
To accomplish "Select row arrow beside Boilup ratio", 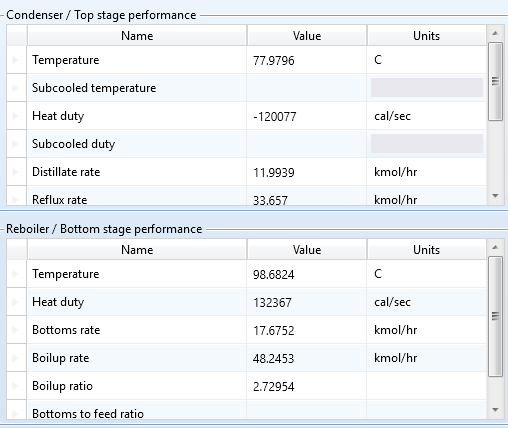I will pos(15,386).
